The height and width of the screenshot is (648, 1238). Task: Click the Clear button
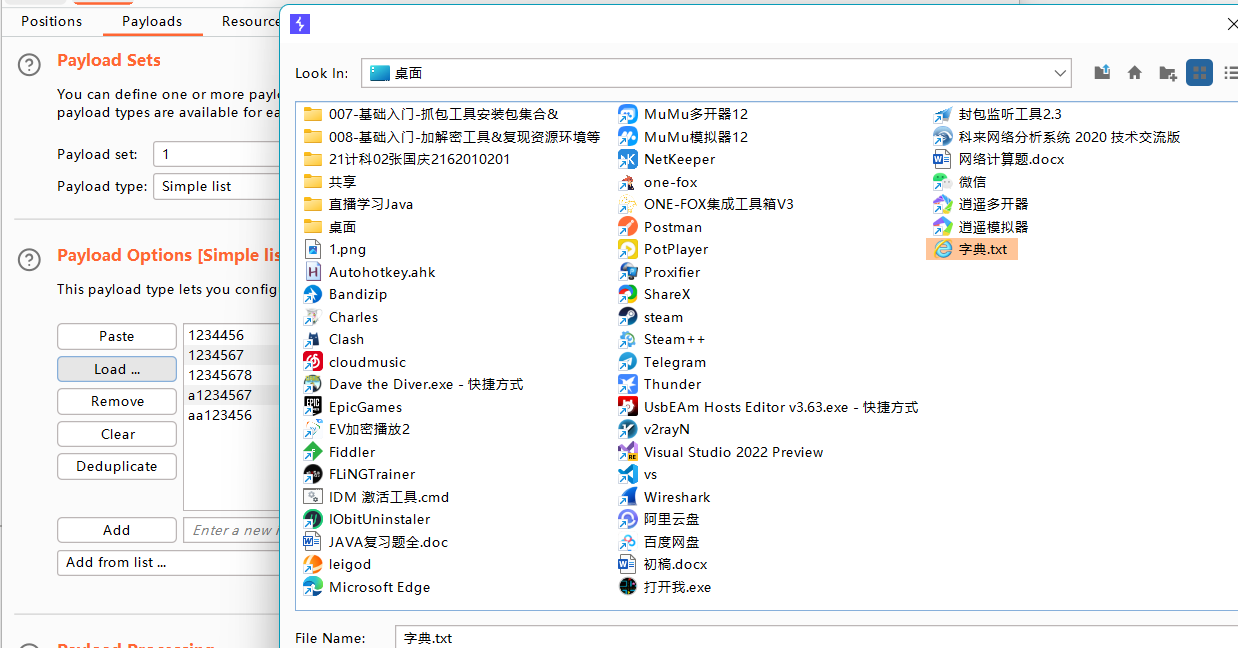(x=117, y=434)
